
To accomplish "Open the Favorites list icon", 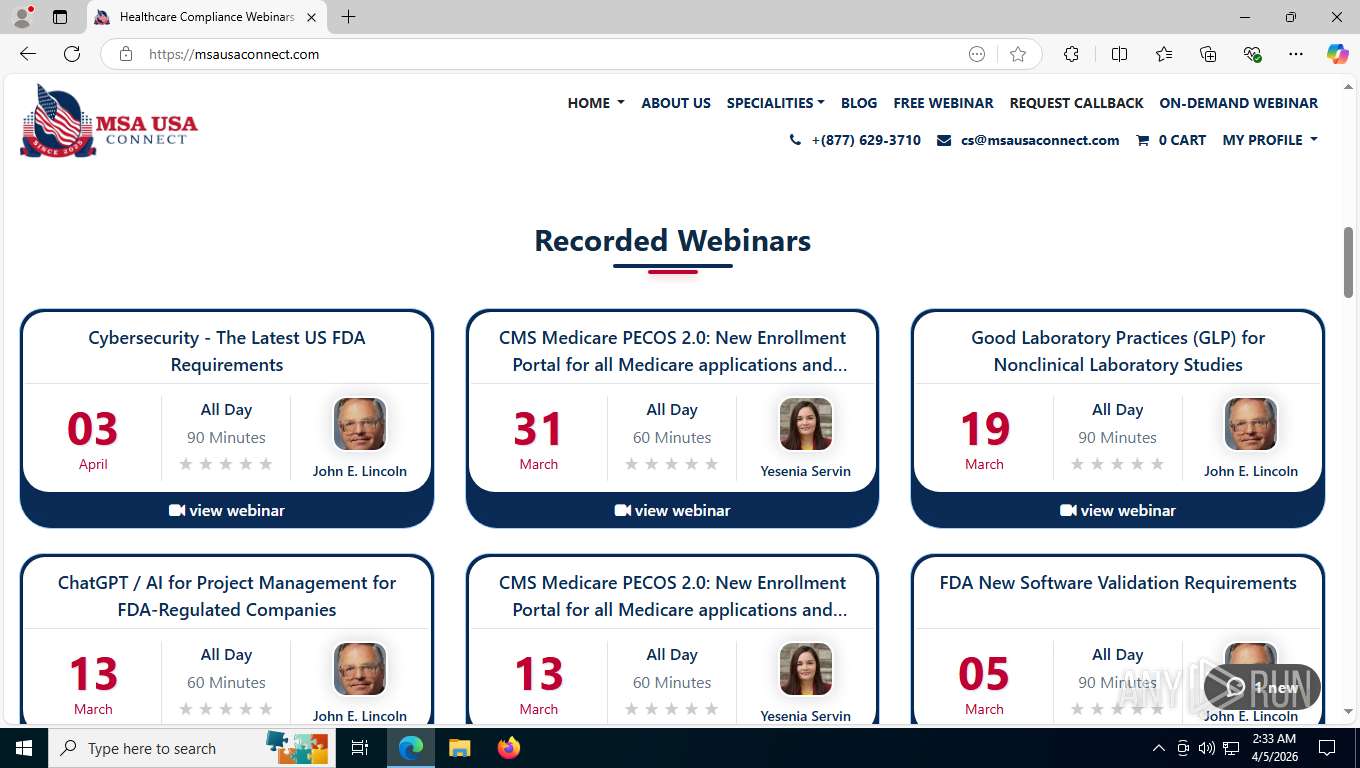I will (x=1164, y=54).
